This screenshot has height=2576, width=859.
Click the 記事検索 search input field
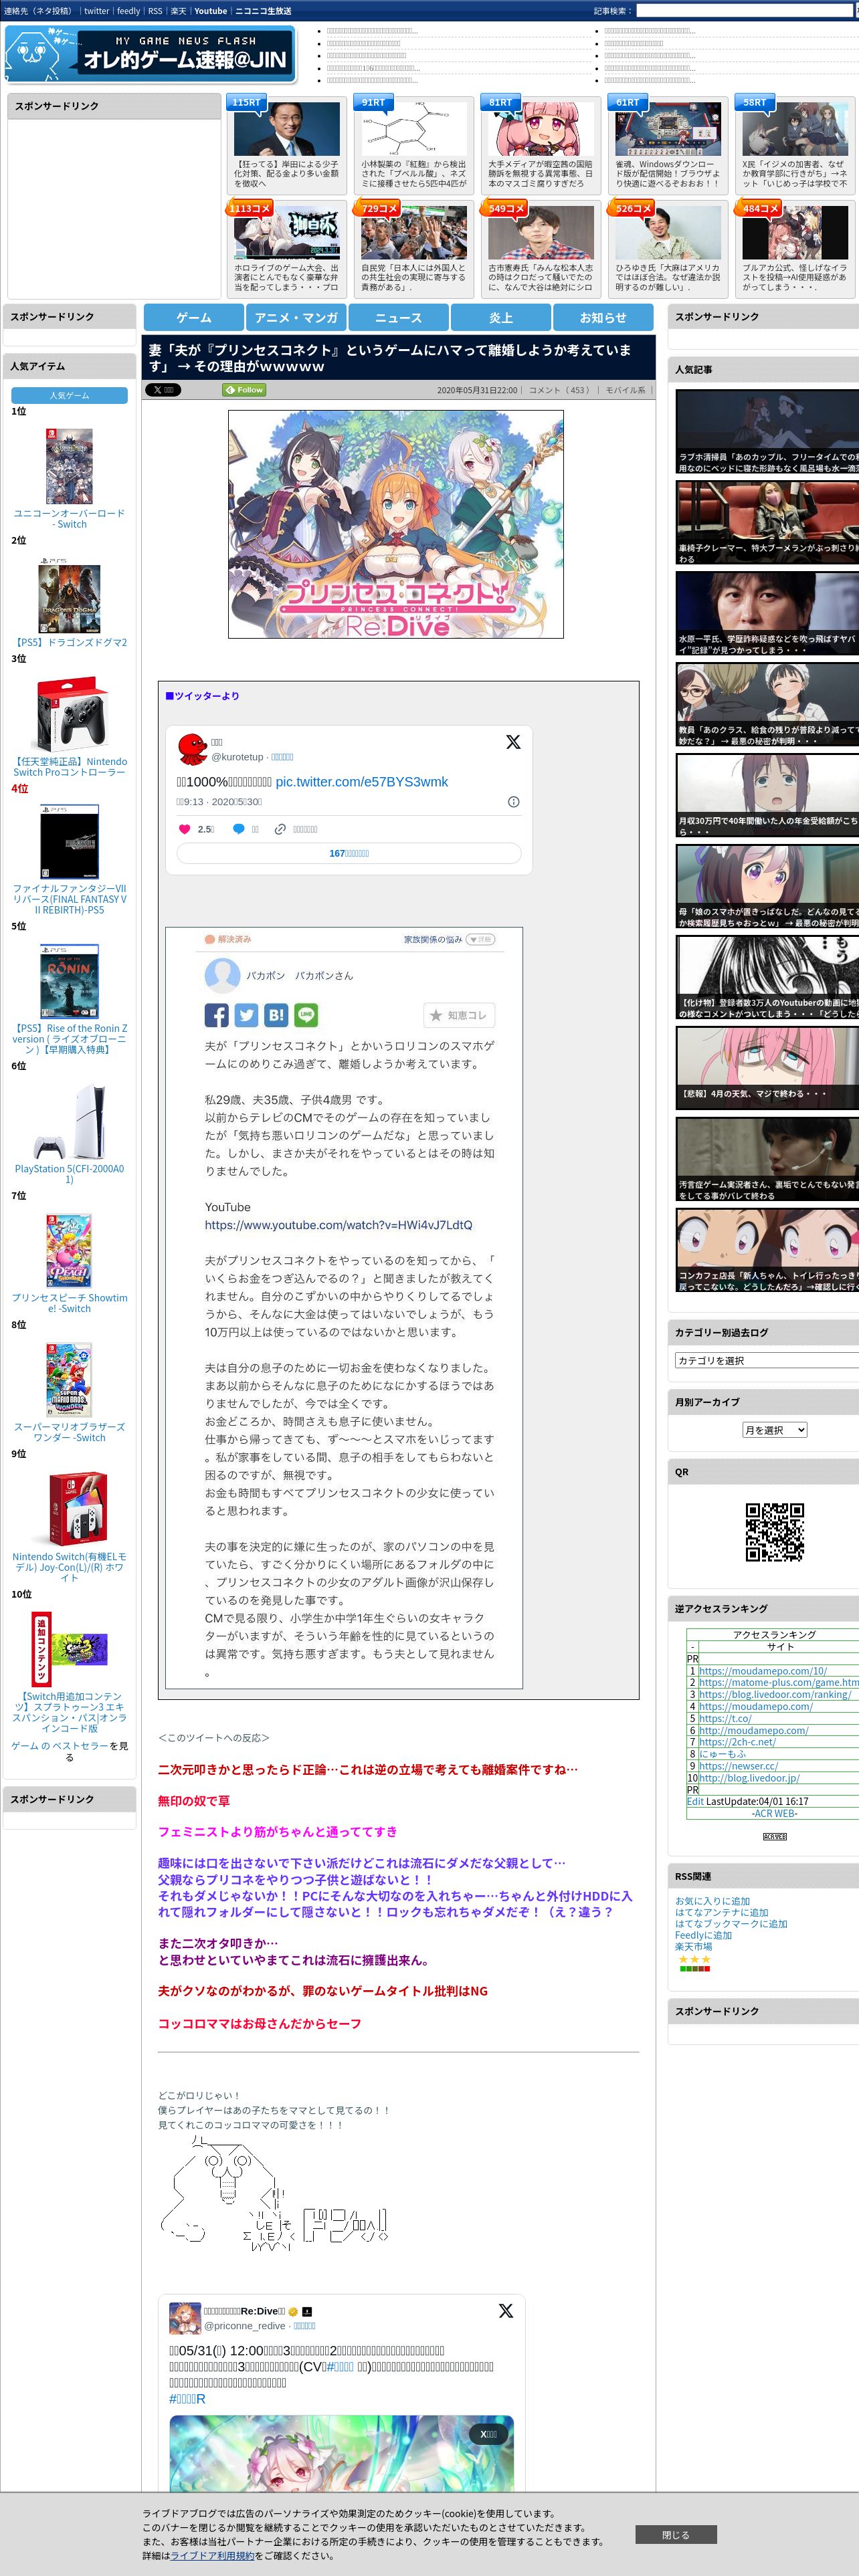(x=746, y=11)
